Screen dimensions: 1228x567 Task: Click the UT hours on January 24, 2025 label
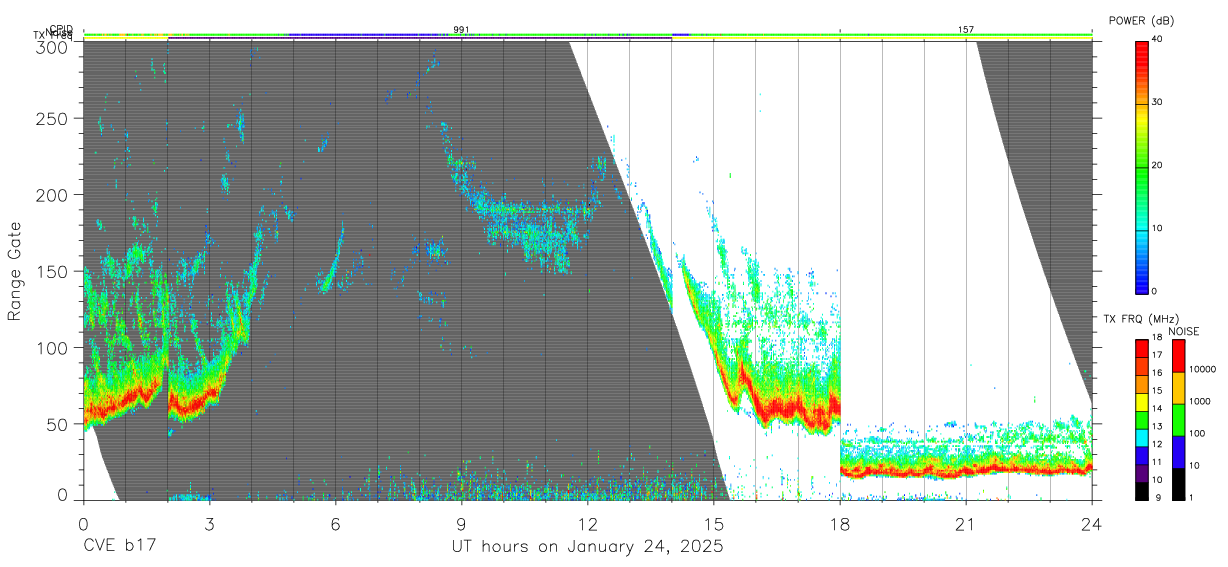click(x=587, y=547)
